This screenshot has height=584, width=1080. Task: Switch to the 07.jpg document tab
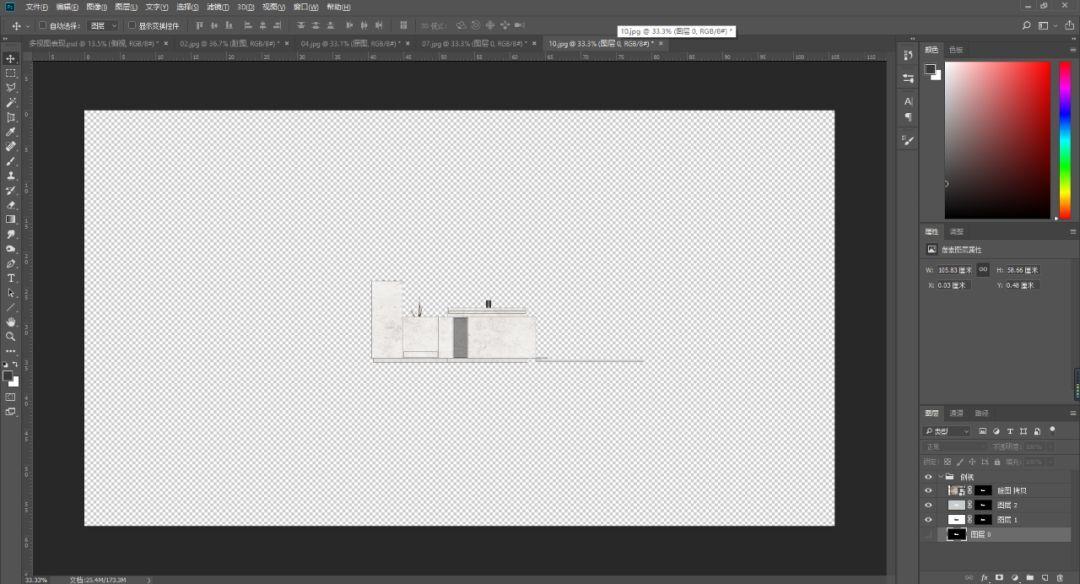coord(473,43)
